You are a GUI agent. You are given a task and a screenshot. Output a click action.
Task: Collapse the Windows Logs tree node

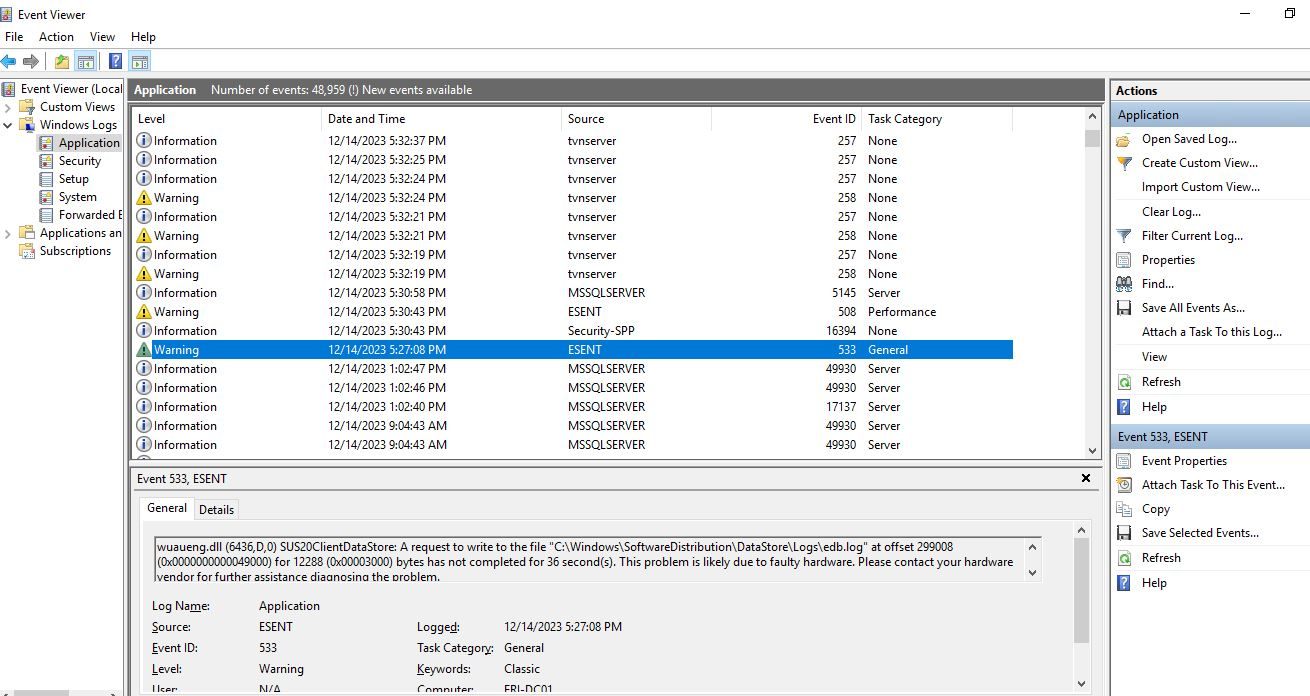tap(9, 124)
